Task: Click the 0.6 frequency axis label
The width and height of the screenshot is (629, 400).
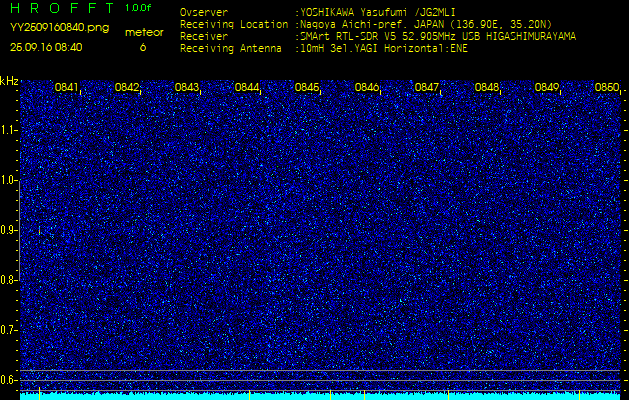Action: pos(9,380)
